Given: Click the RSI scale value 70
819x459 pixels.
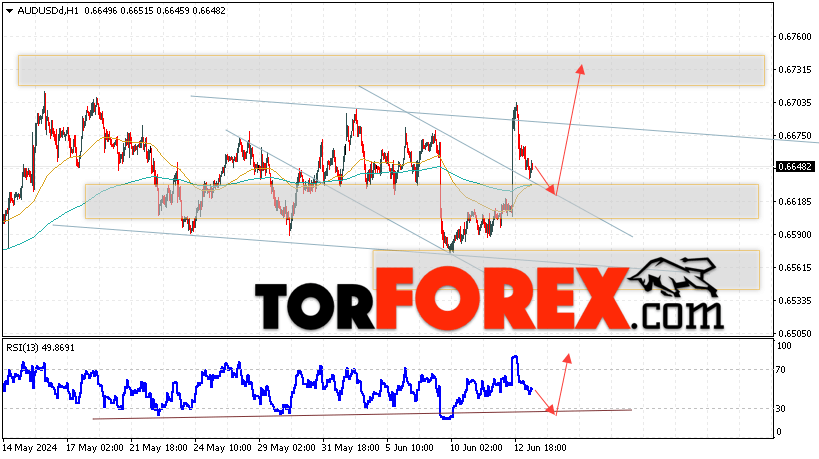Looking at the screenshot, I should click(781, 370).
